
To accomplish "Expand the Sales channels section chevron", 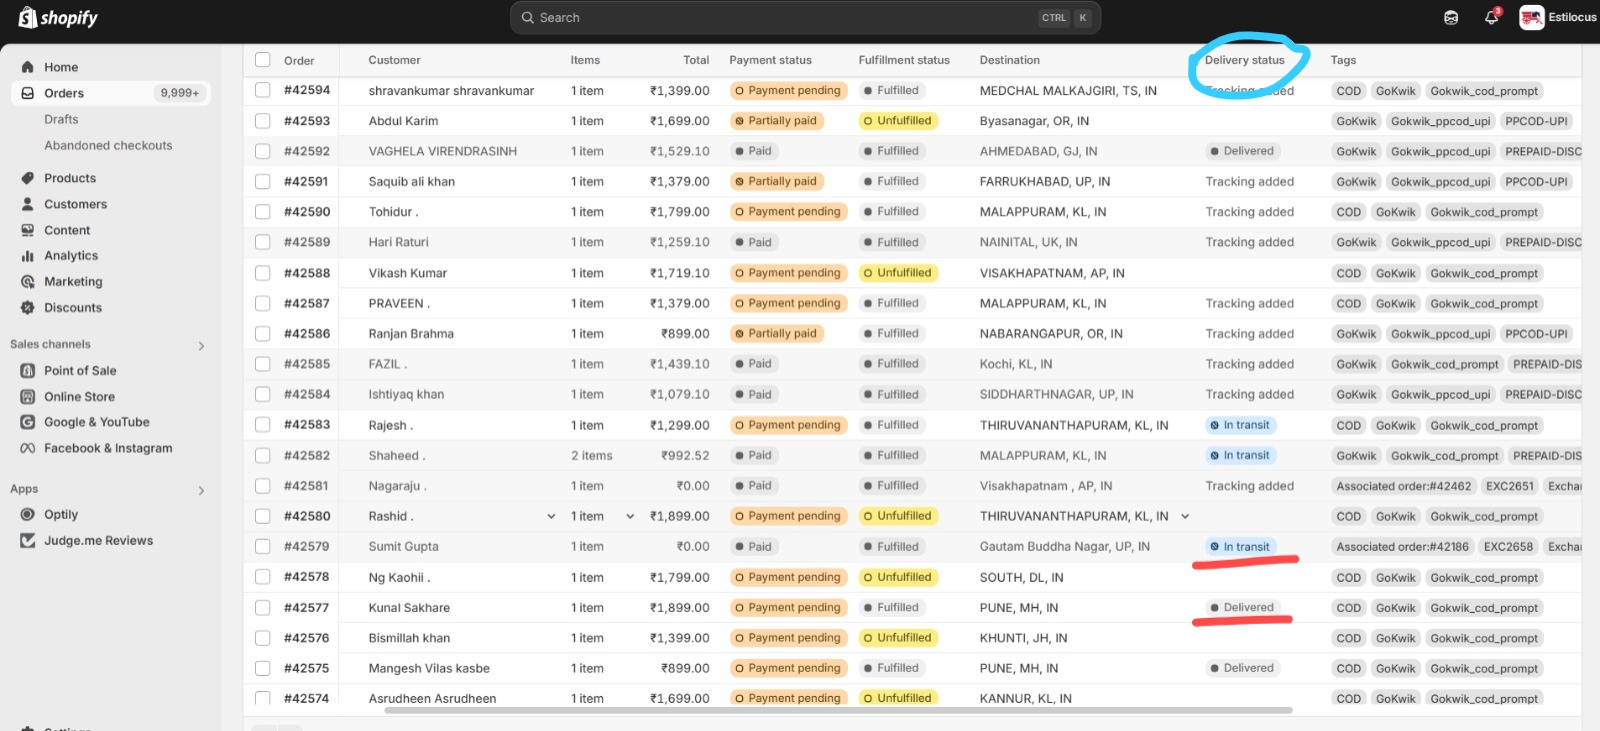I will pyautogui.click(x=201, y=345).
